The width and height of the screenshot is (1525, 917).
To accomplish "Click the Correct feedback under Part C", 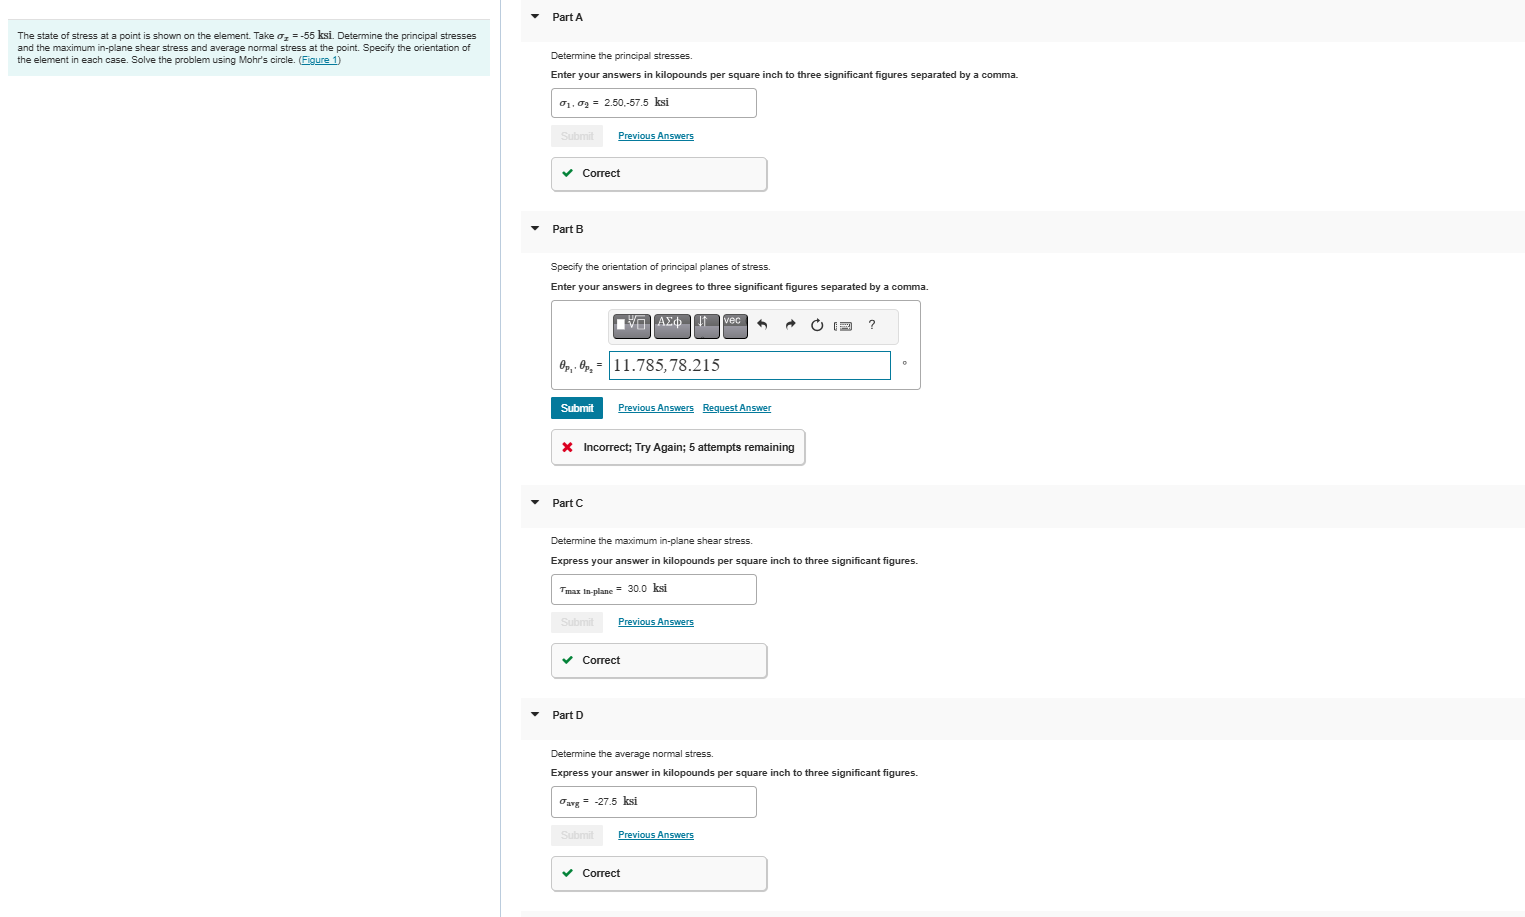I will point(659,661).
